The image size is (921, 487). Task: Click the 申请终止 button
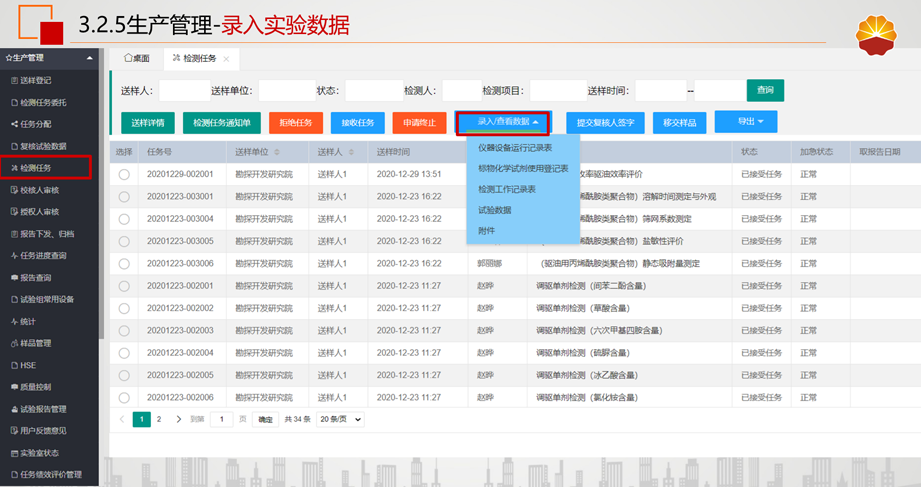coord(419,123)
